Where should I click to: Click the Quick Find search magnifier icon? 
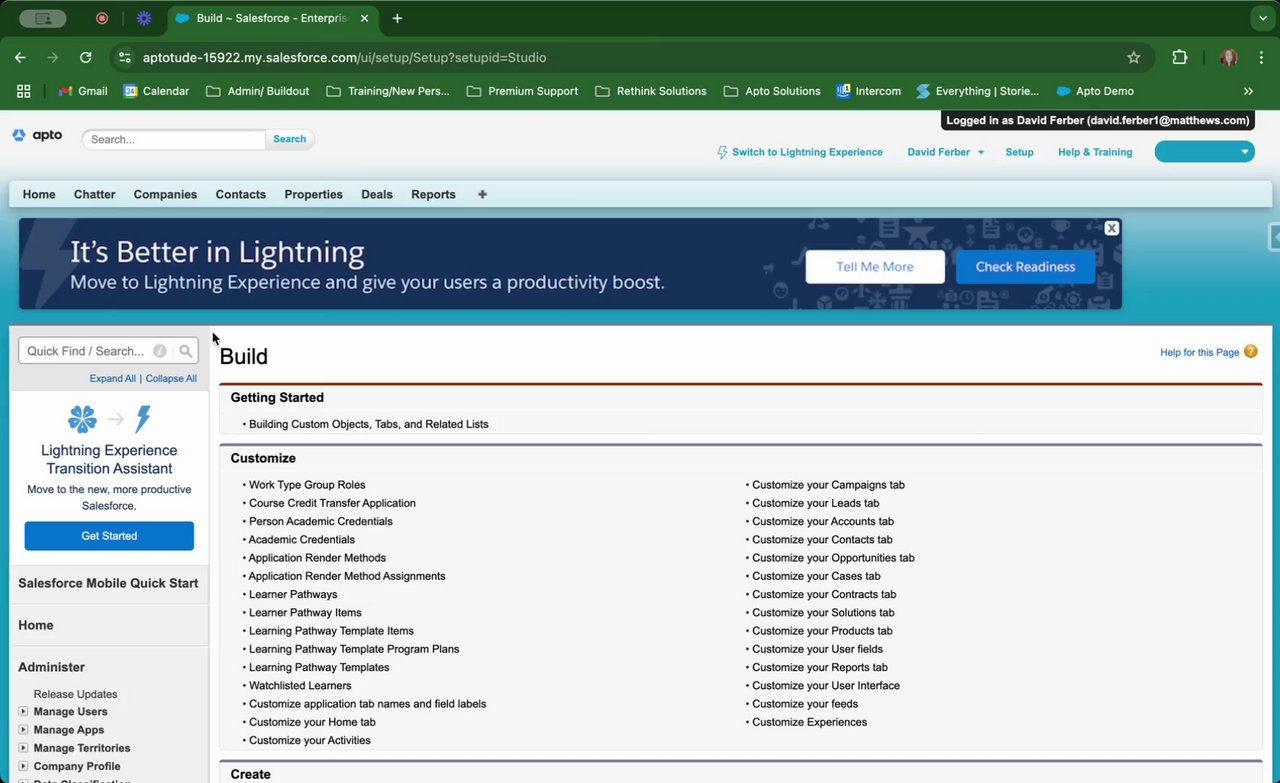185,351
